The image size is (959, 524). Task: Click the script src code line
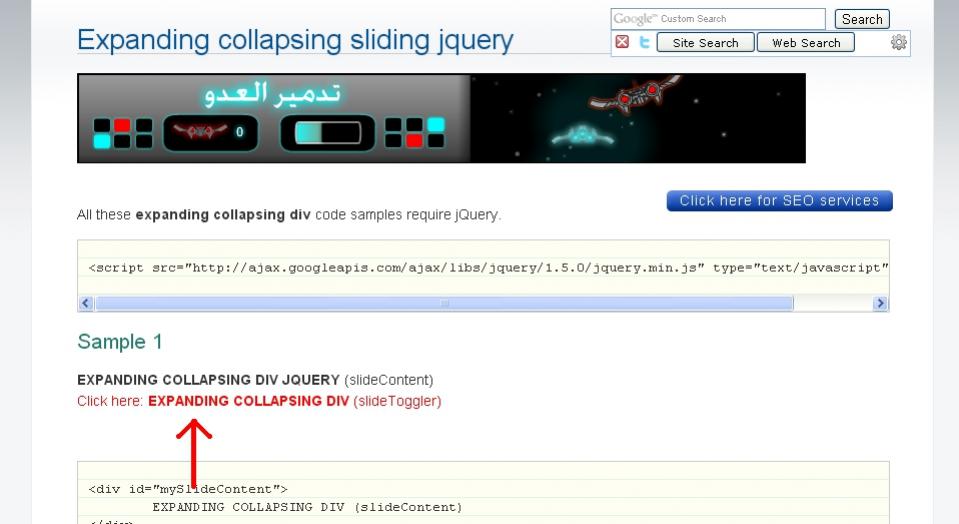(x=488, y=268)
